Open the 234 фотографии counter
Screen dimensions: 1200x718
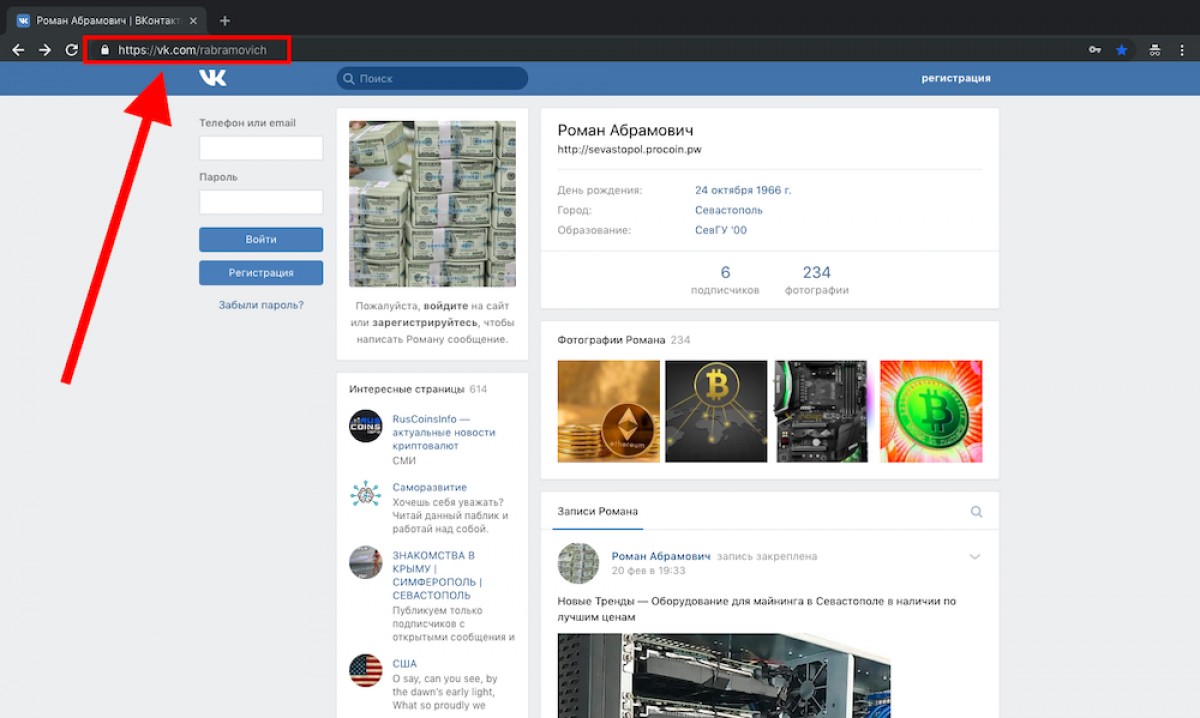[816, 280]
